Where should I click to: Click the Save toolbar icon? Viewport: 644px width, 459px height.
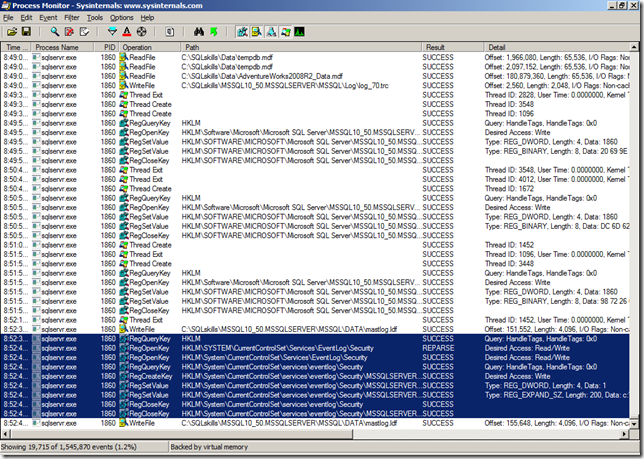(26, 32)
